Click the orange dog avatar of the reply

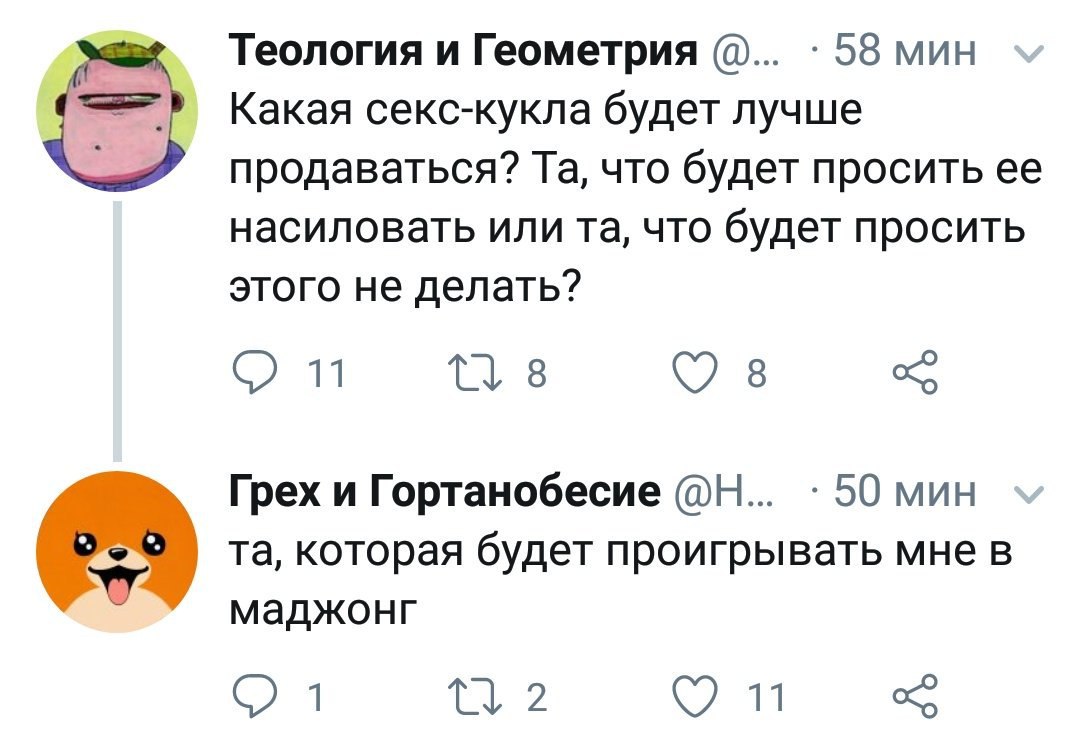[x=117, y=551]
